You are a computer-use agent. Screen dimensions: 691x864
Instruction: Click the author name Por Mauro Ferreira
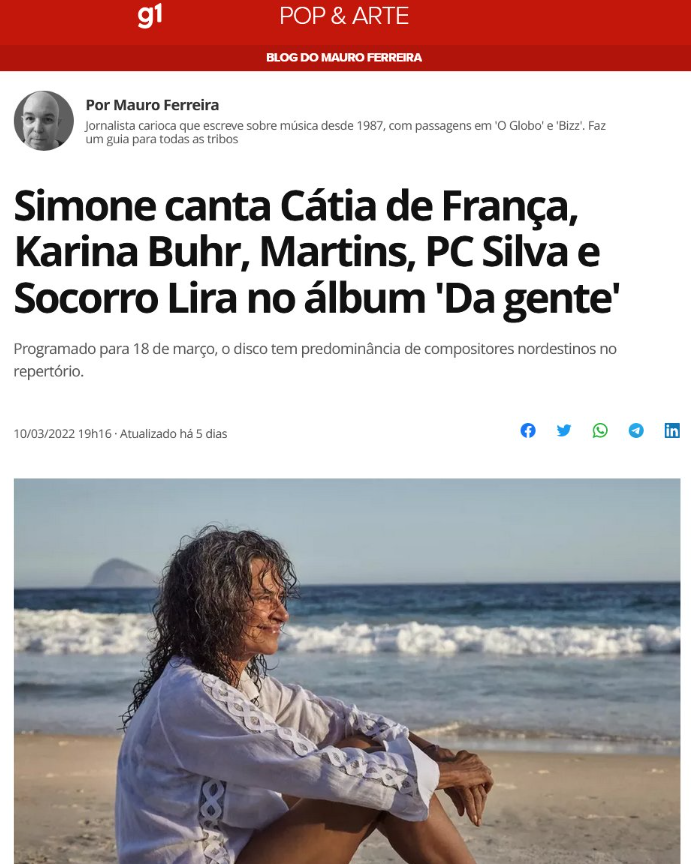click(x=152, y=105)
